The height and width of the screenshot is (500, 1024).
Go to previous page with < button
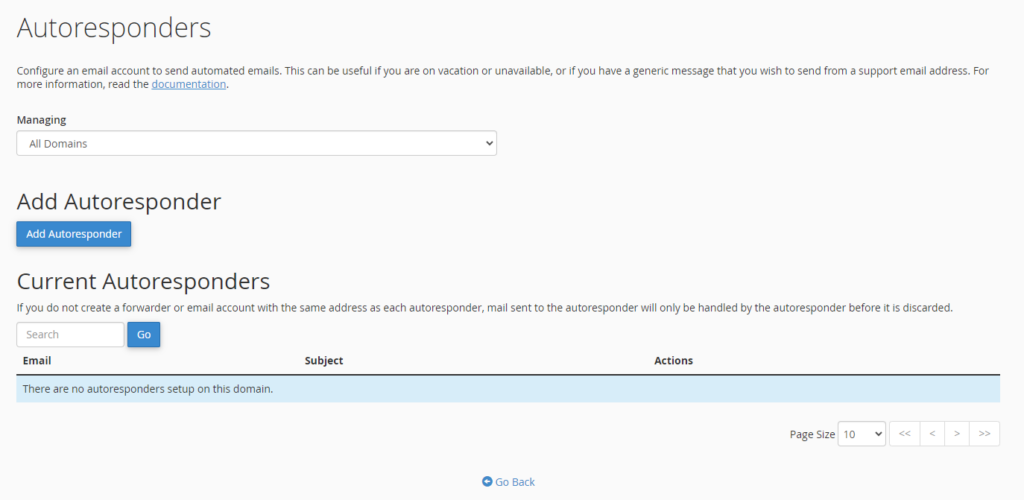(x=932, y=434)
